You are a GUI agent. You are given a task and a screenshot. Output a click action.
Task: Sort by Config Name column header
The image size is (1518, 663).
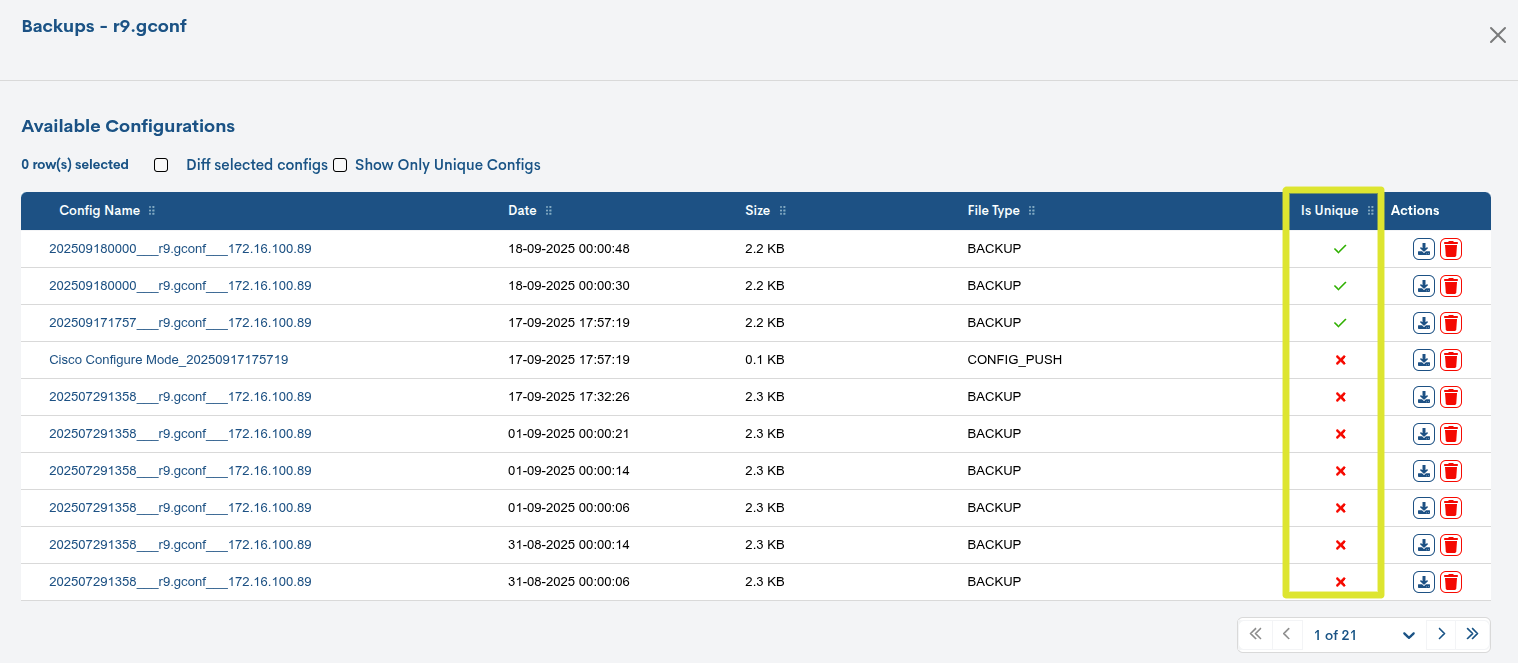coord(99,211)
